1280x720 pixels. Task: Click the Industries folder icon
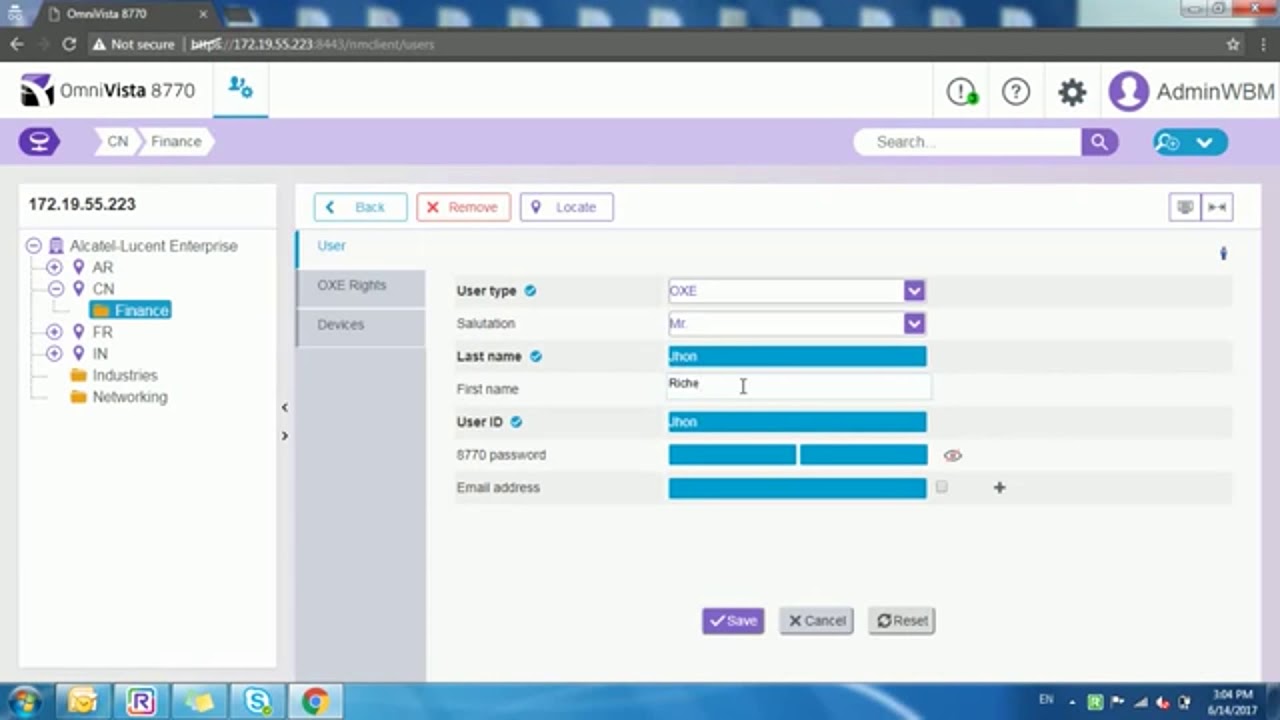coord(79,375)
